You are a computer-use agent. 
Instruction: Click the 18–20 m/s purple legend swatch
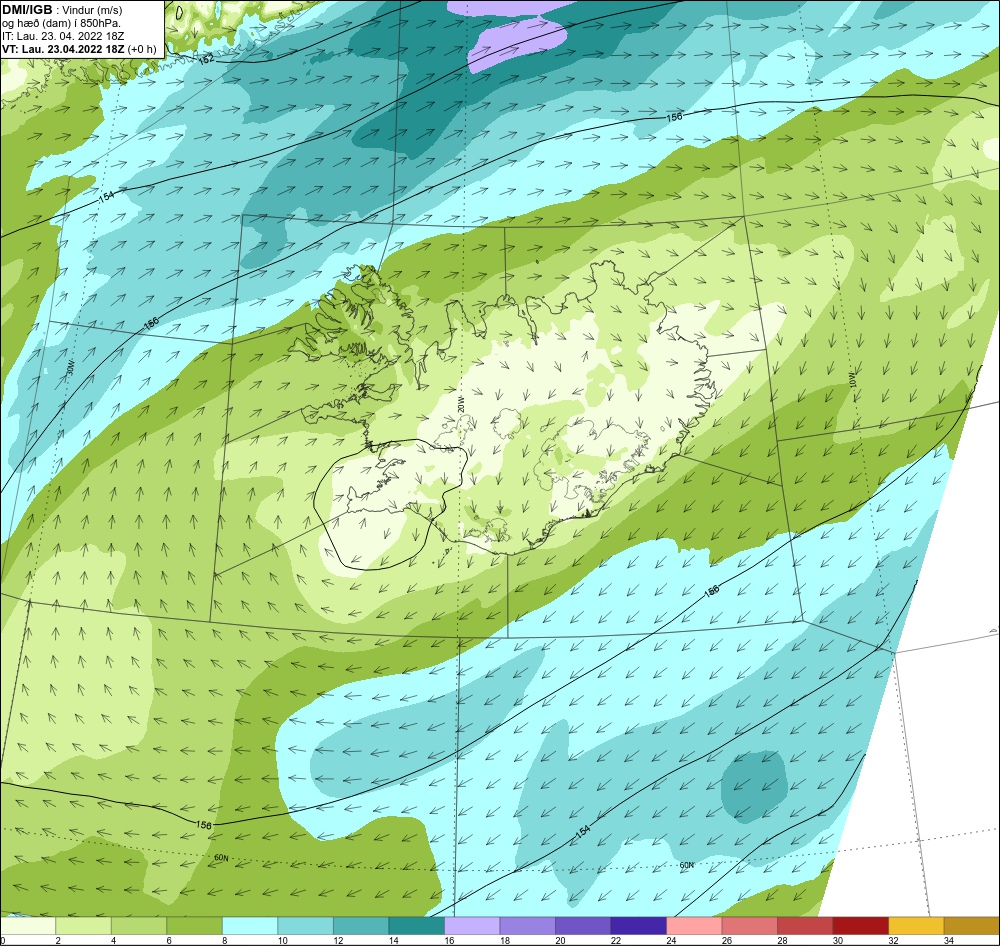click(x=527, y=926)
